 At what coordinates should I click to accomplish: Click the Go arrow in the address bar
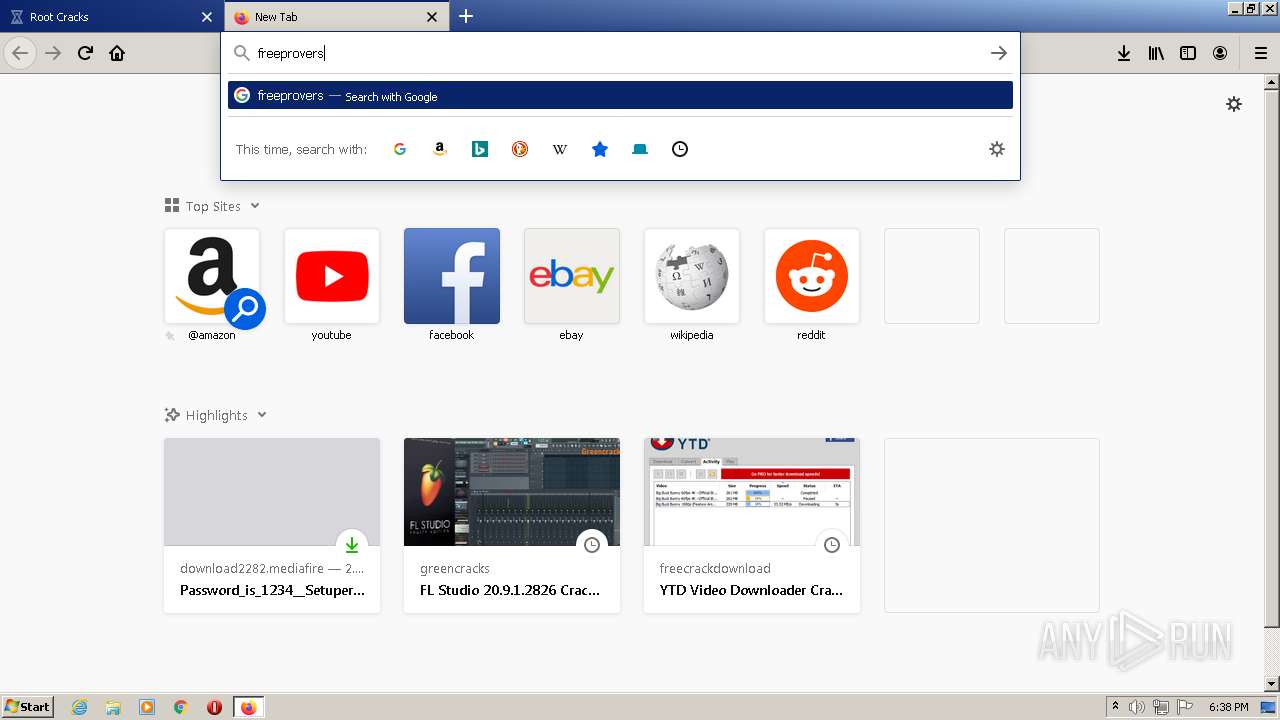[998, 53]
